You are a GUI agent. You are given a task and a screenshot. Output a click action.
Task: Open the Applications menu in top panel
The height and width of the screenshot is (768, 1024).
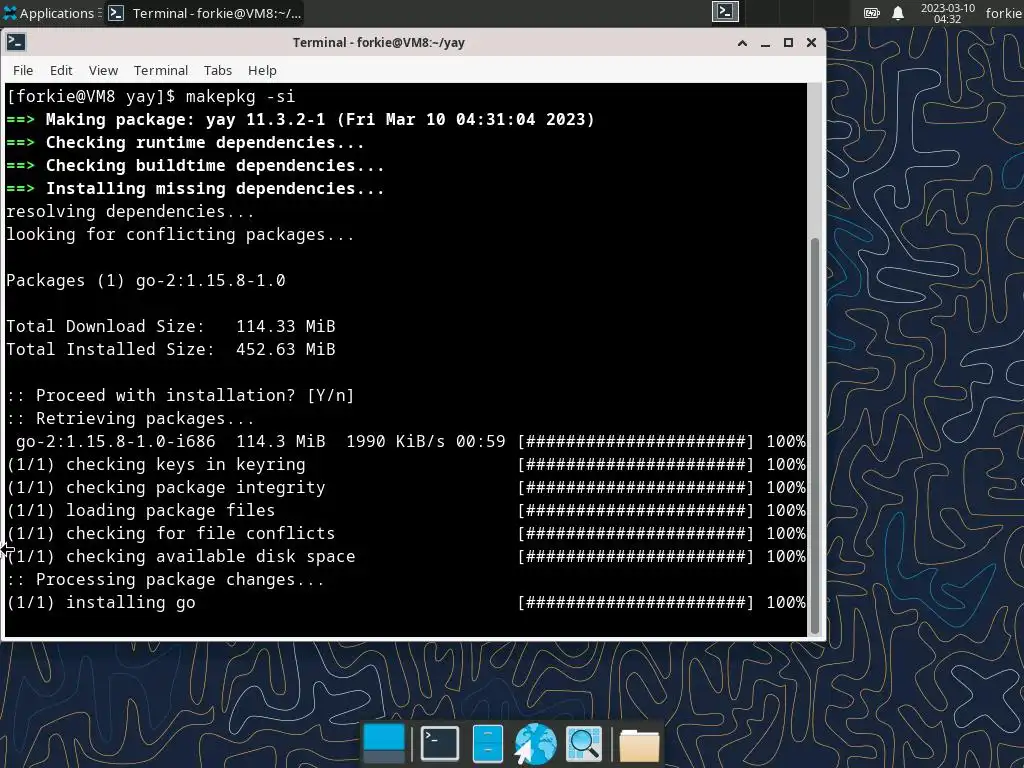pos(49,13)
